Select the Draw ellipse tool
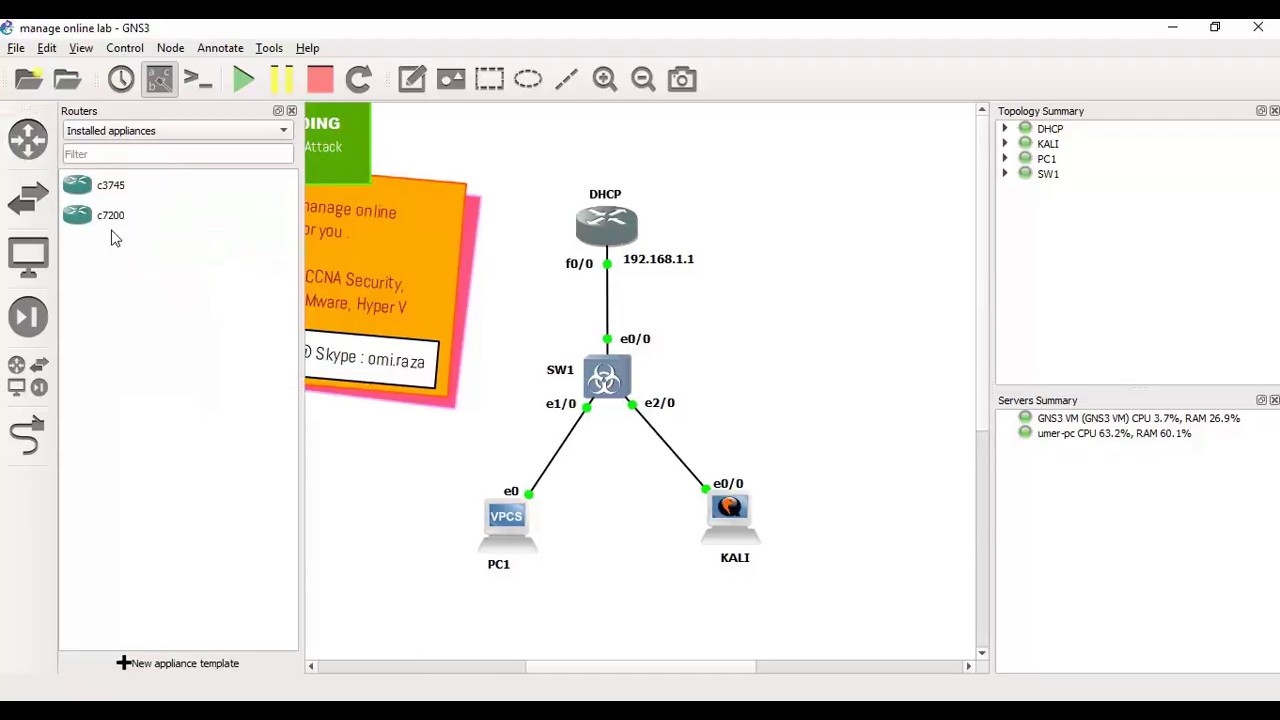This screenshot has height=720, width=1280. click(528, 79)
